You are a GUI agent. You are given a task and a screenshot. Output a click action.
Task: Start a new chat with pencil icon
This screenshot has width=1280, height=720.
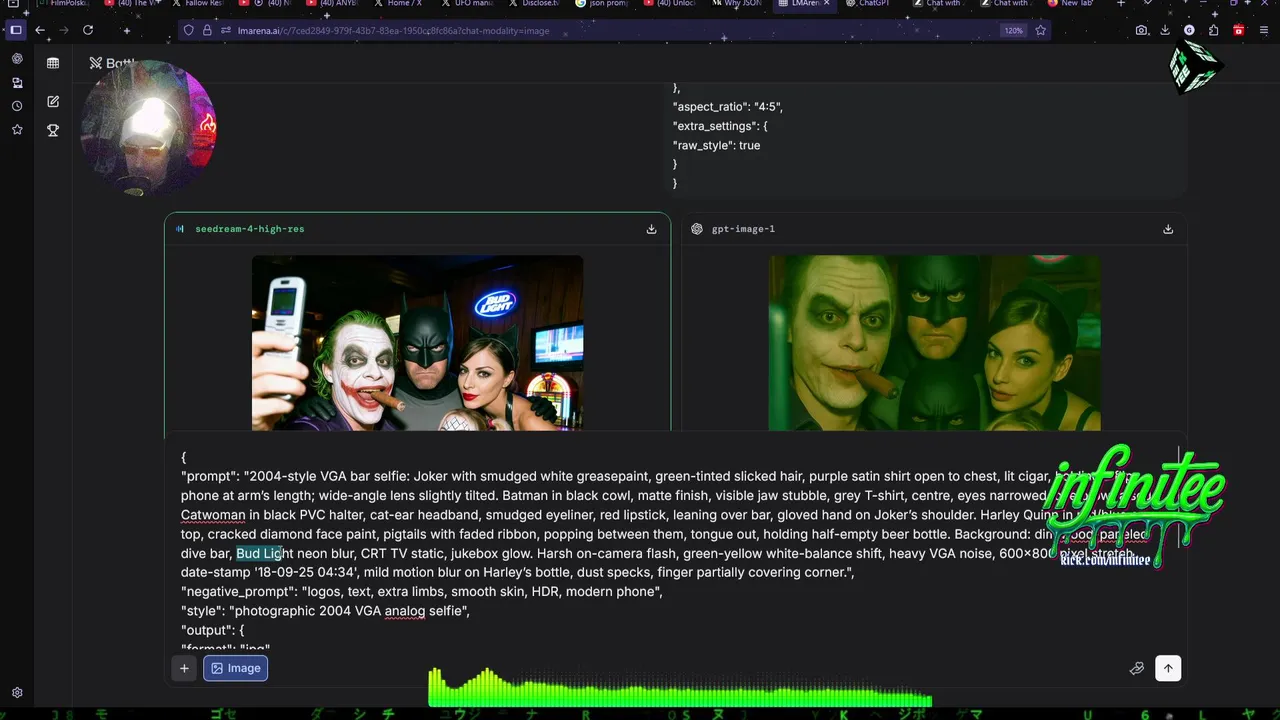coord(53,102)
